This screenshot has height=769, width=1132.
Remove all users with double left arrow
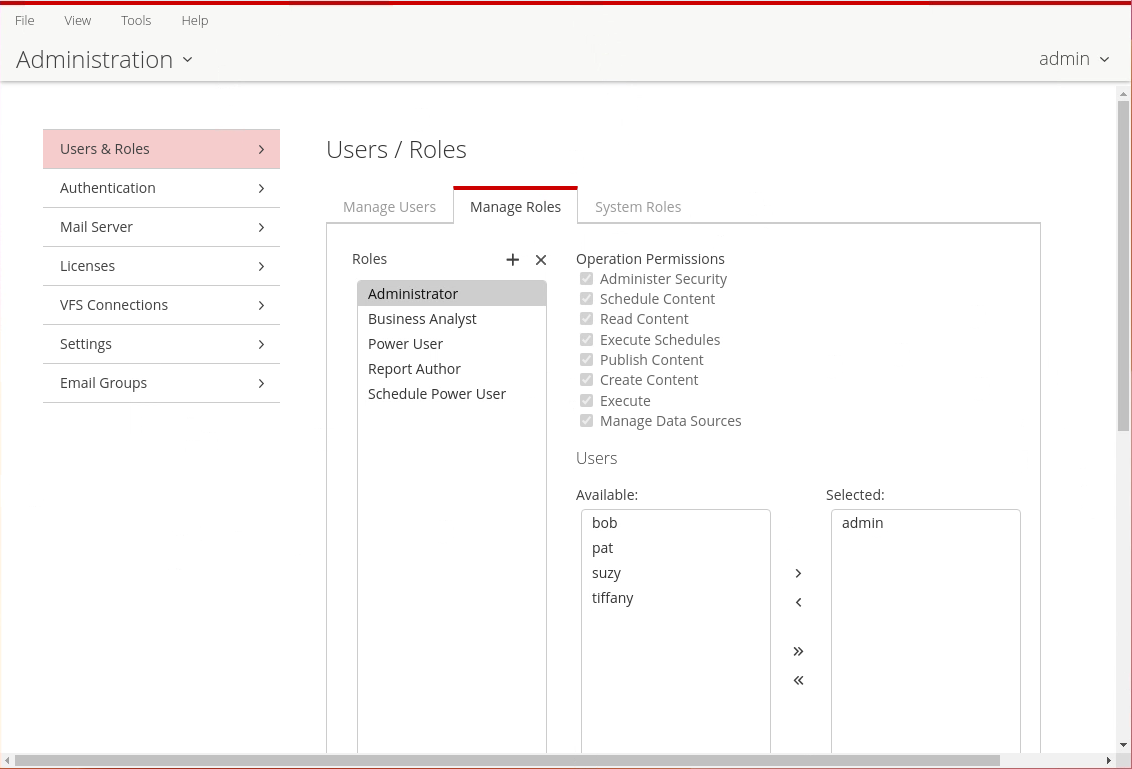[x=798, y=681]
